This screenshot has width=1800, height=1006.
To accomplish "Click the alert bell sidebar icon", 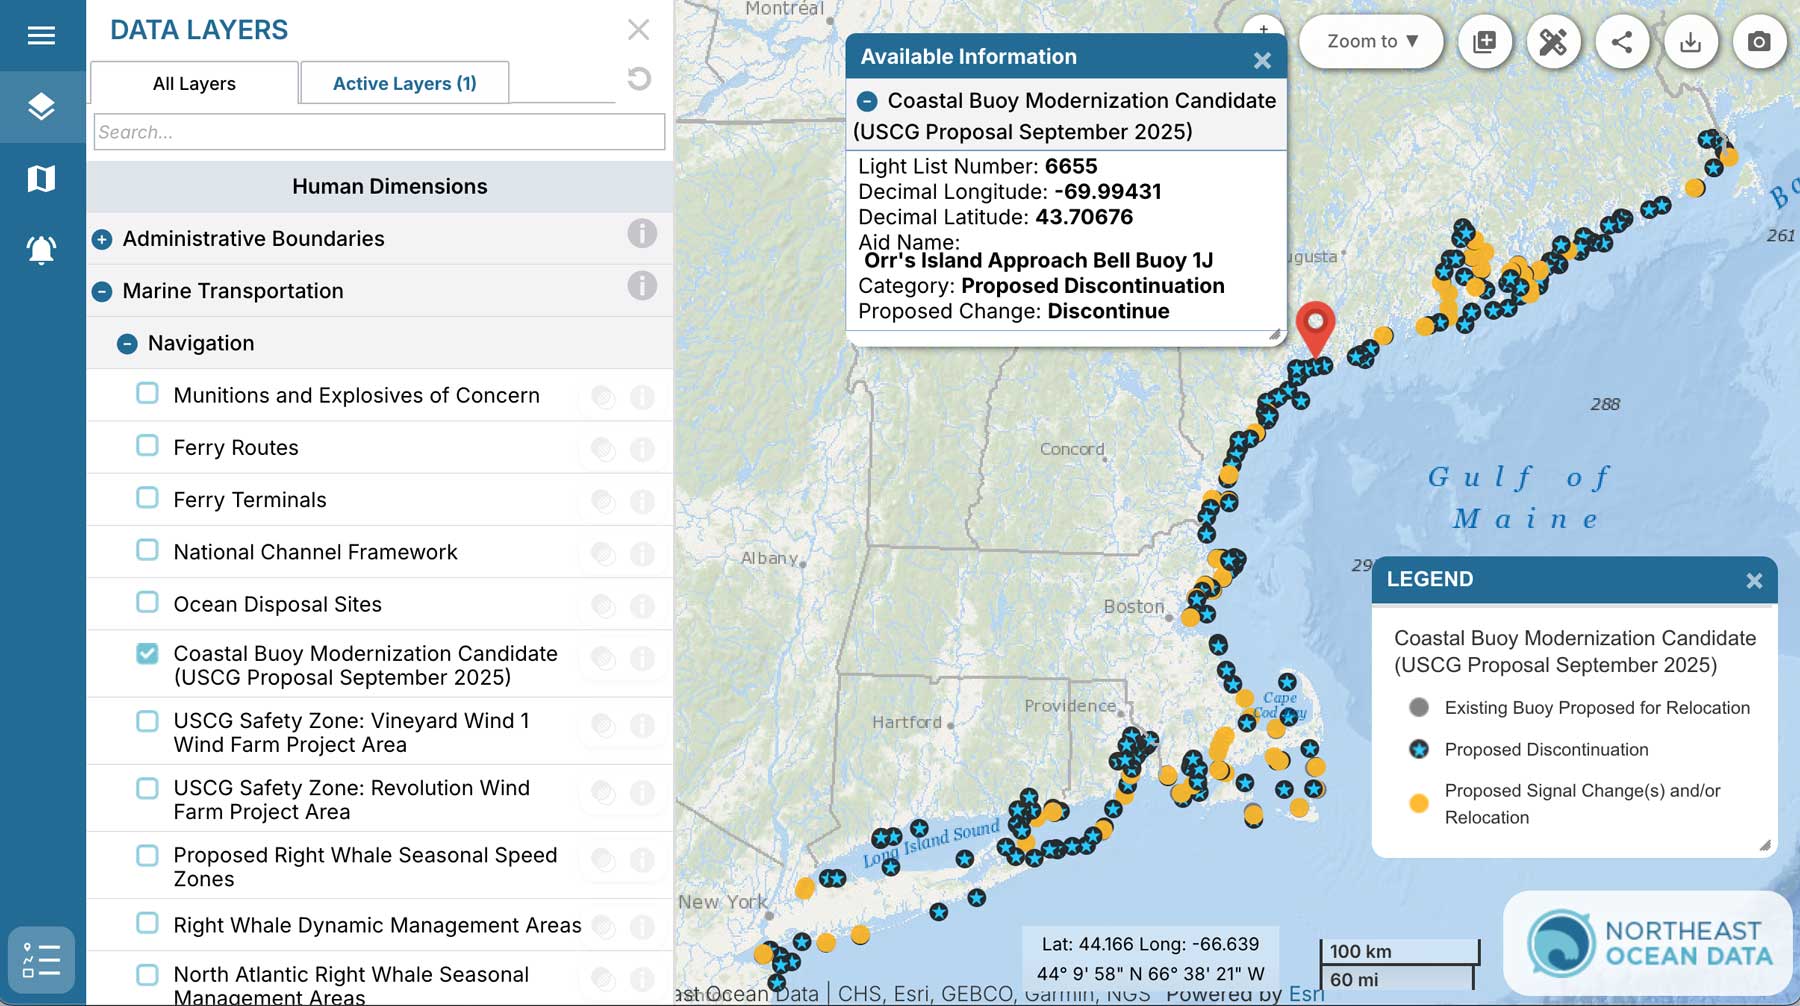I will point(41,249).
